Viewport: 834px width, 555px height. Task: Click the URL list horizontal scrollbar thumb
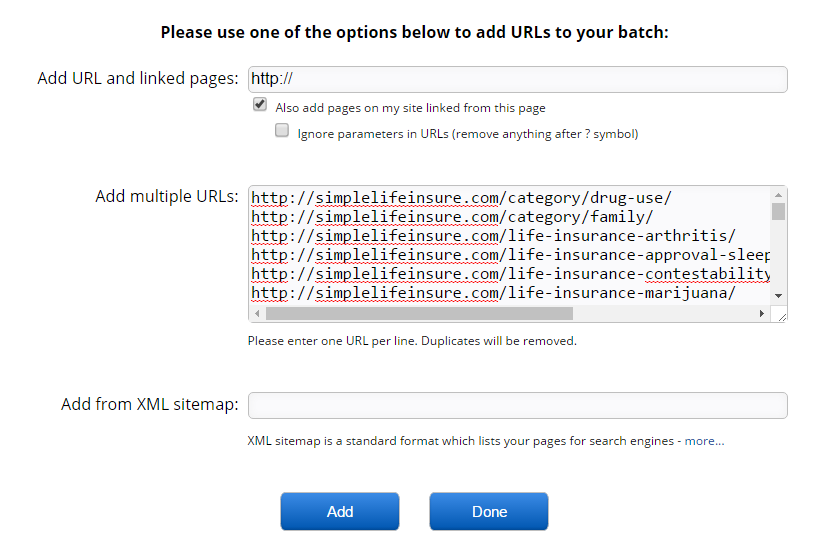[x=418, y=314]
